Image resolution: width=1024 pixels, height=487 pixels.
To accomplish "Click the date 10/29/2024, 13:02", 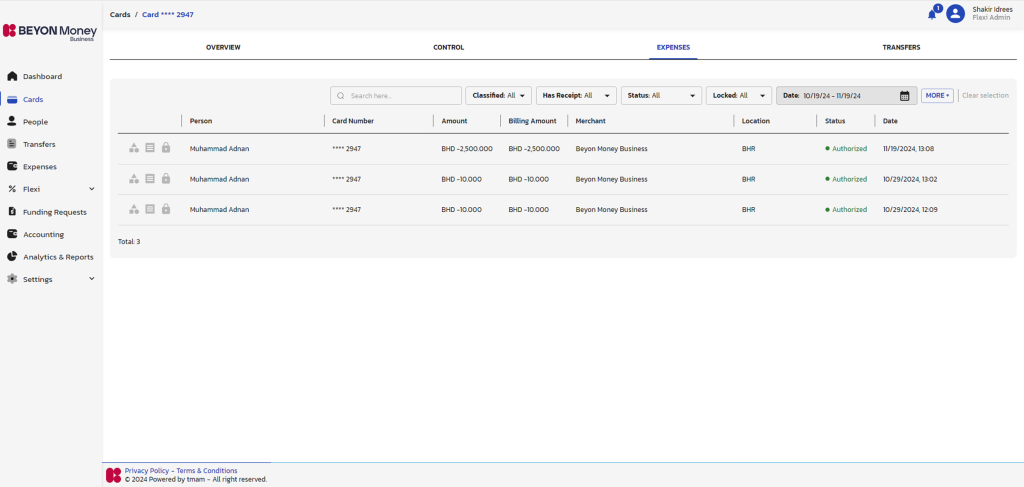I will pos(910,179).
